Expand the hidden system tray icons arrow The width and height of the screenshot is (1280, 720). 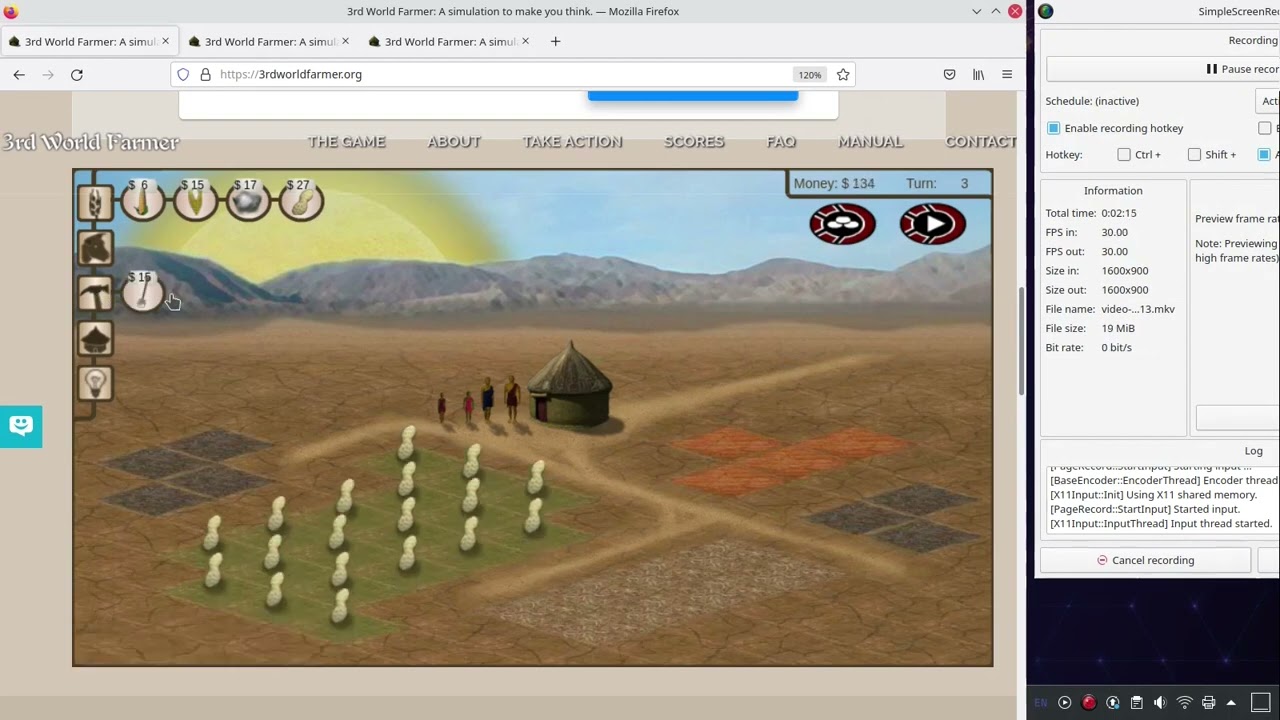[1231, 703]
